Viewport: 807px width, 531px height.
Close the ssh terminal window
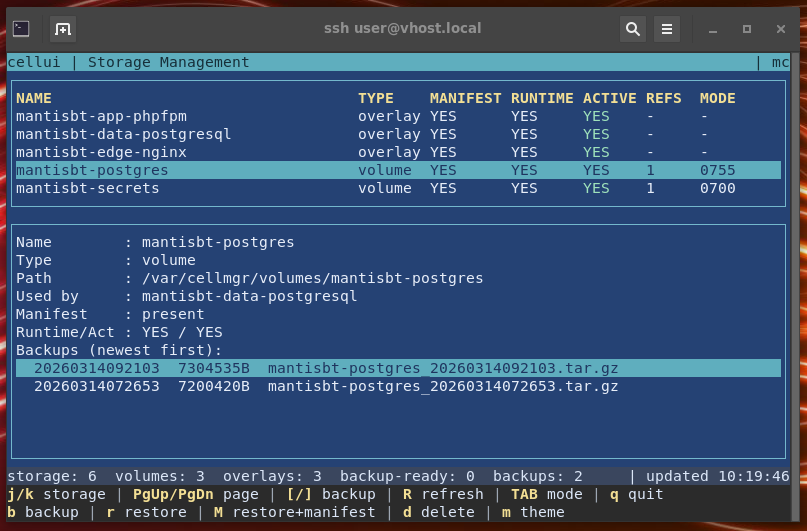coord(781,29)
